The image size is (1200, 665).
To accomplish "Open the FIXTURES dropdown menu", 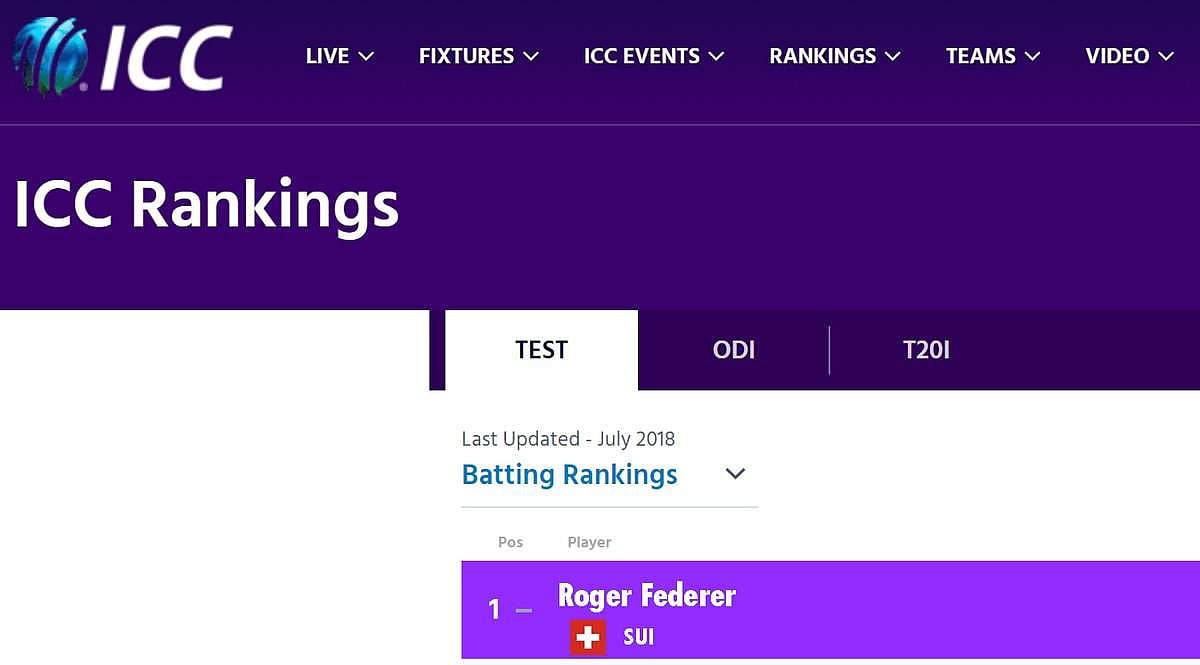I will click(x=478, y=56).
